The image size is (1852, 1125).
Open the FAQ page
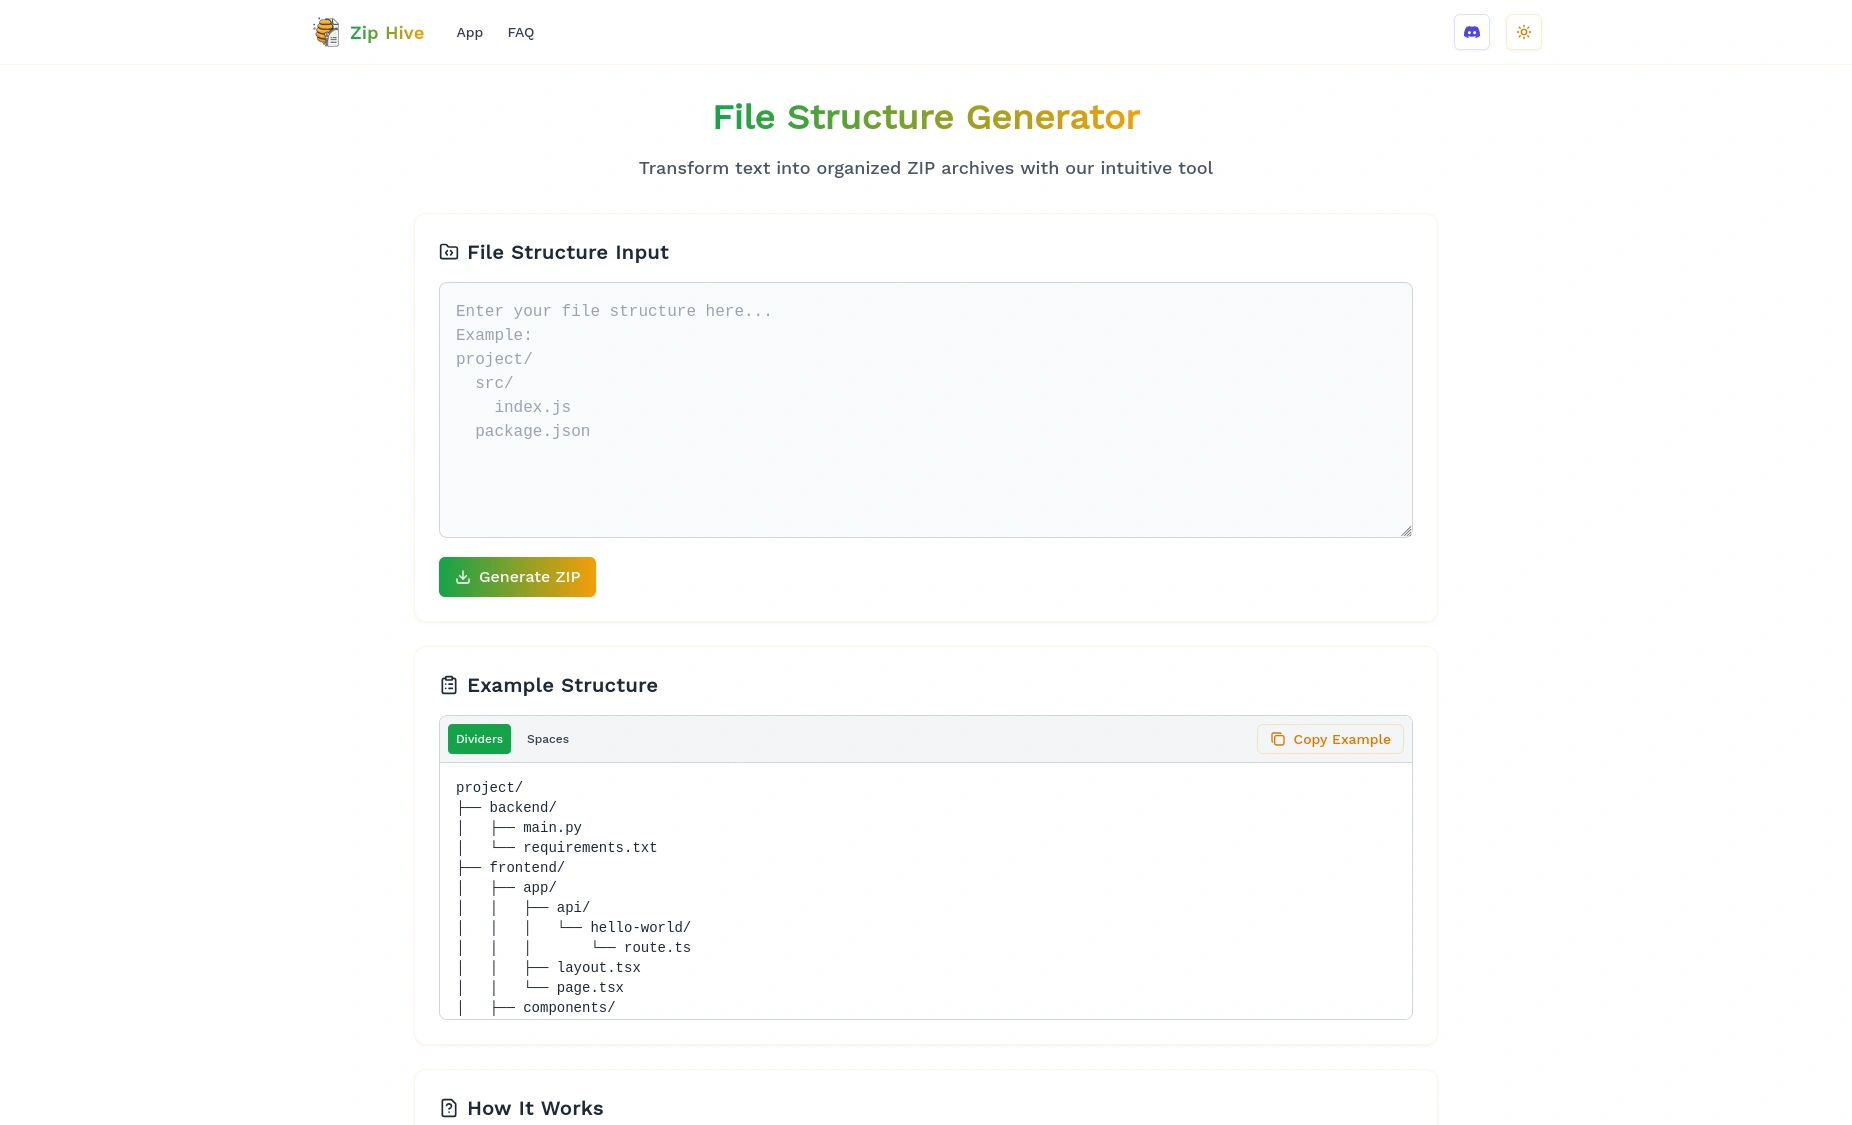click(520, 32)
